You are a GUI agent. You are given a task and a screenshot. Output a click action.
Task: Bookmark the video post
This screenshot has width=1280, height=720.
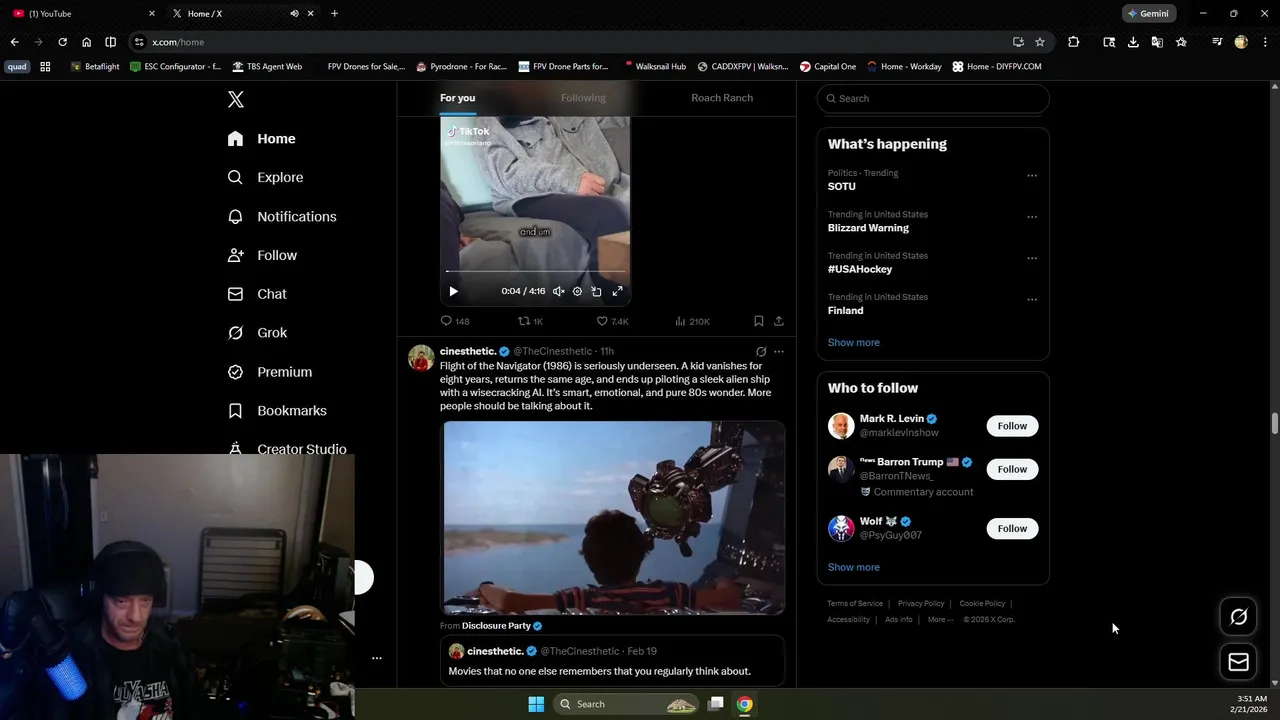(758, 321)
